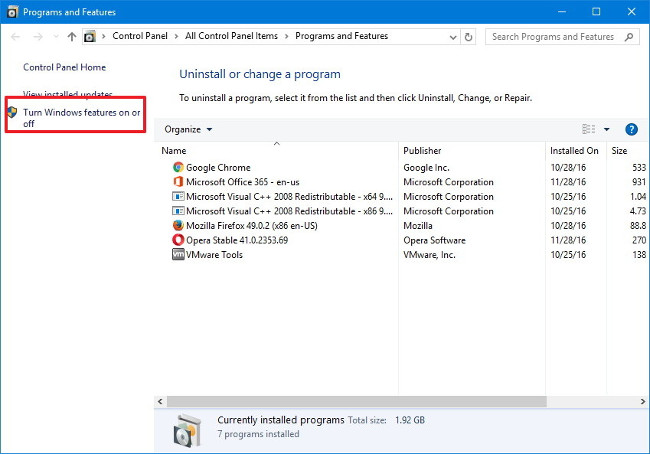
Task: Minimize the Programs and Features window
Action: 562,12
